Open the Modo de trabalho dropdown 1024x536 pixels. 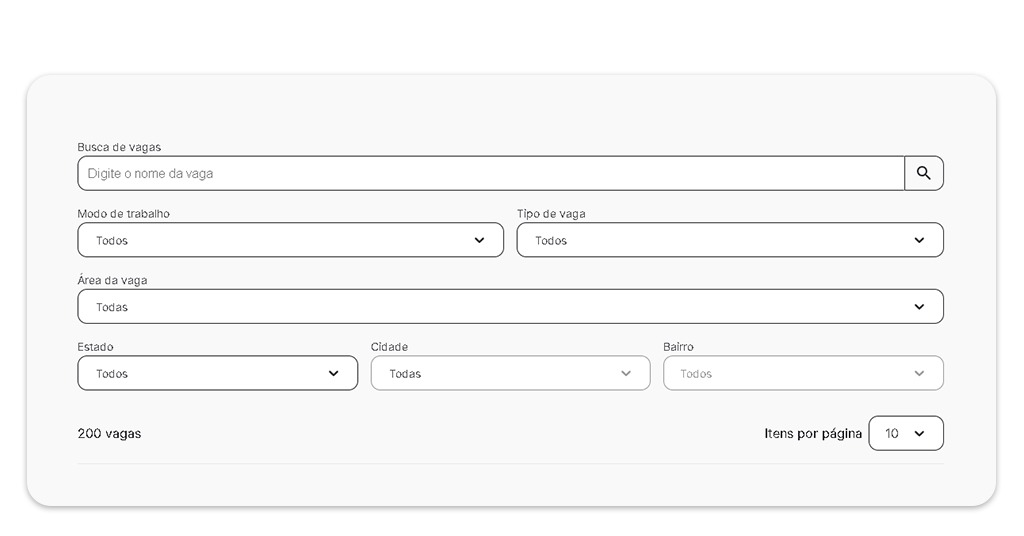click(290, 240)
